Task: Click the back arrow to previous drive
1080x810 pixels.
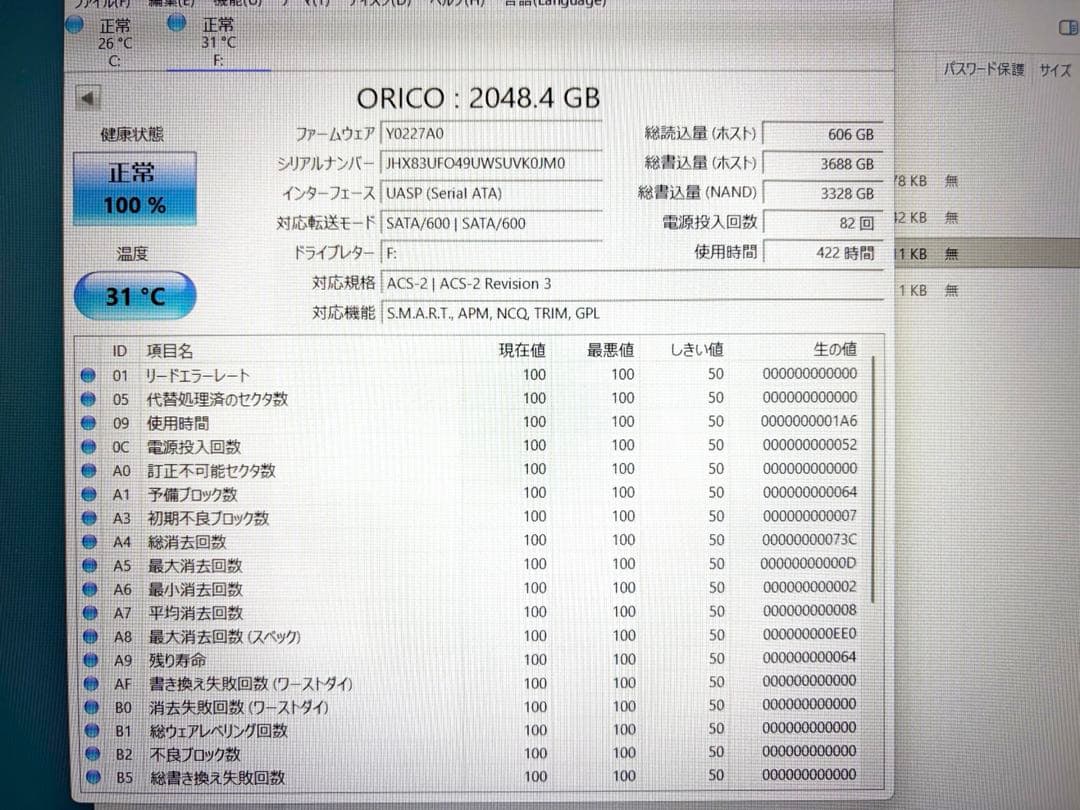Action: point(90,96)
